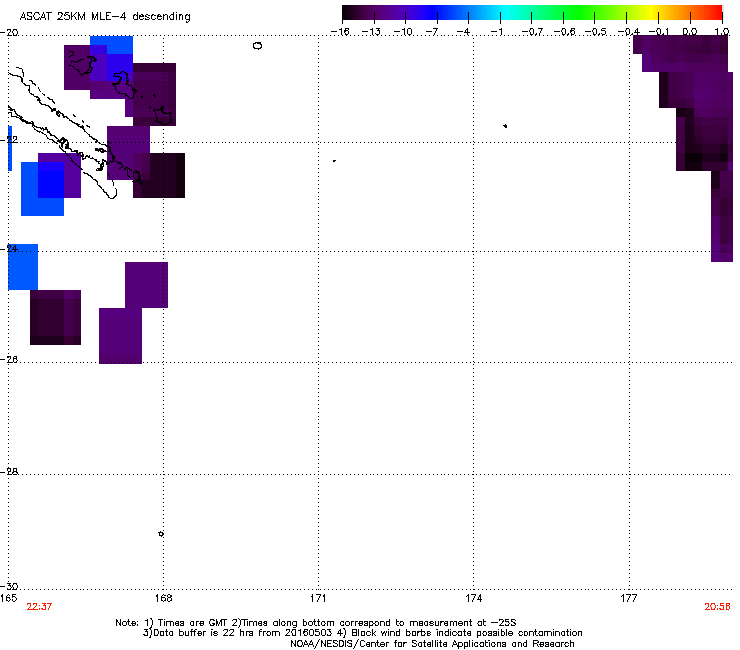
Task: Select the 165 longitude axis label
Action: click(x=8, y=598)
